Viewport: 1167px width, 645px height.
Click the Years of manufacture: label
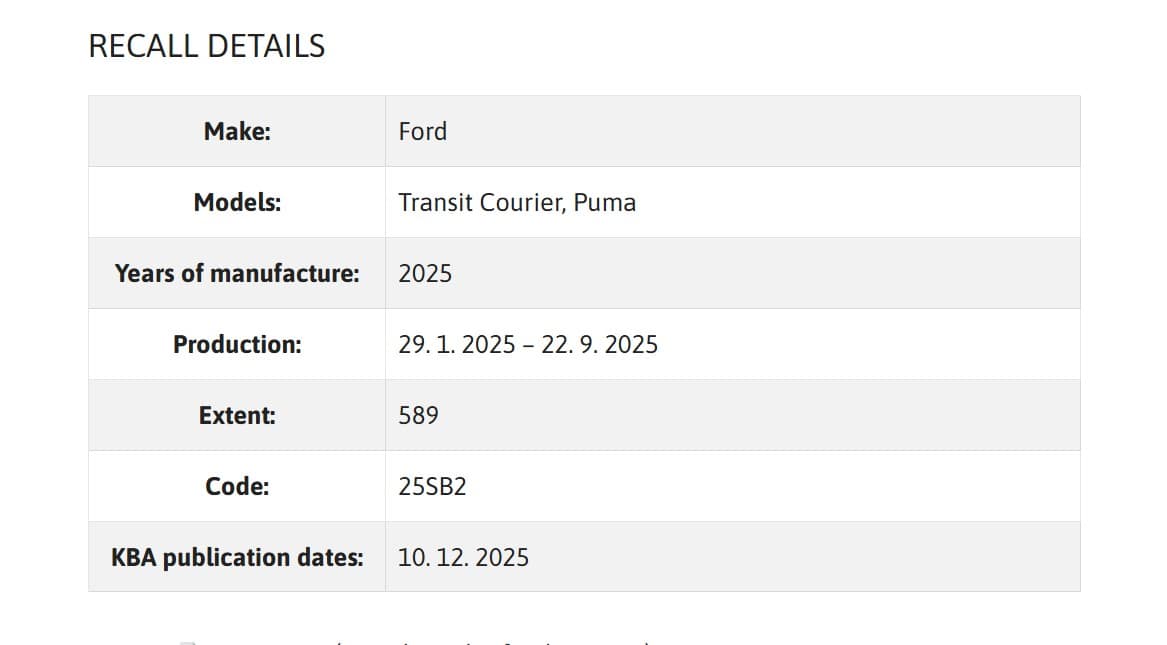237,273
